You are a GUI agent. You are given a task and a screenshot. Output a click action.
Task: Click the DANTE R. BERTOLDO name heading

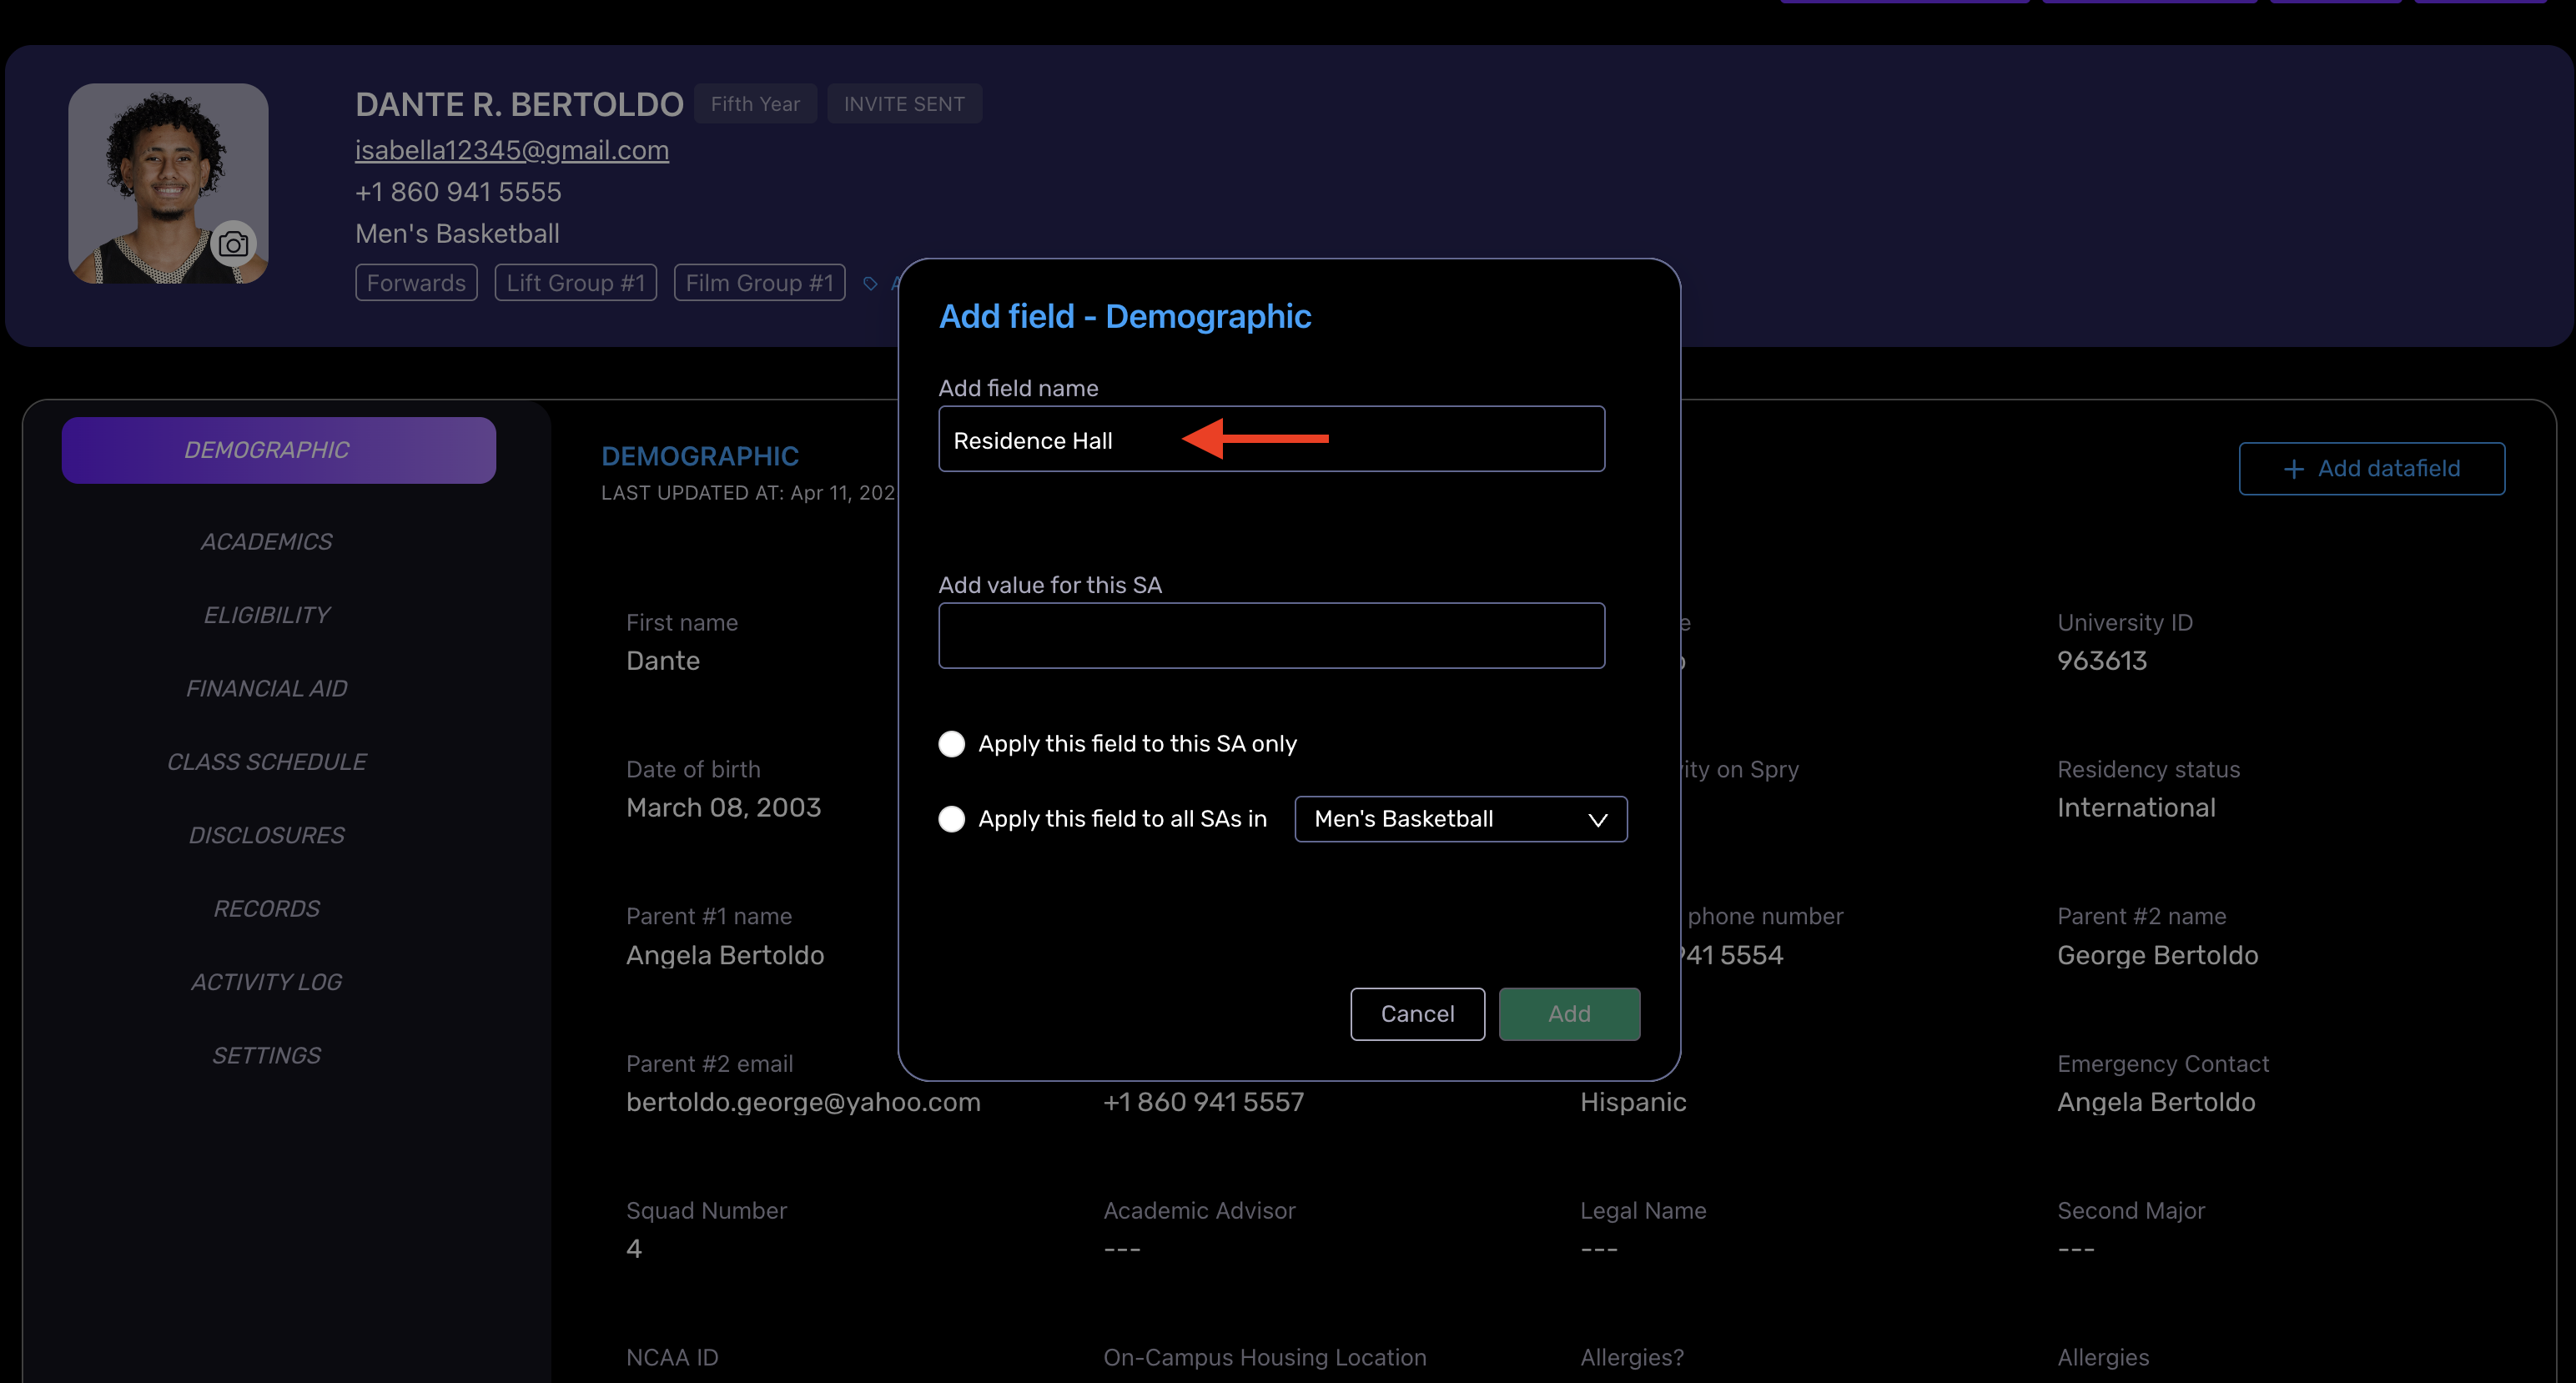(x=519, y=104)
